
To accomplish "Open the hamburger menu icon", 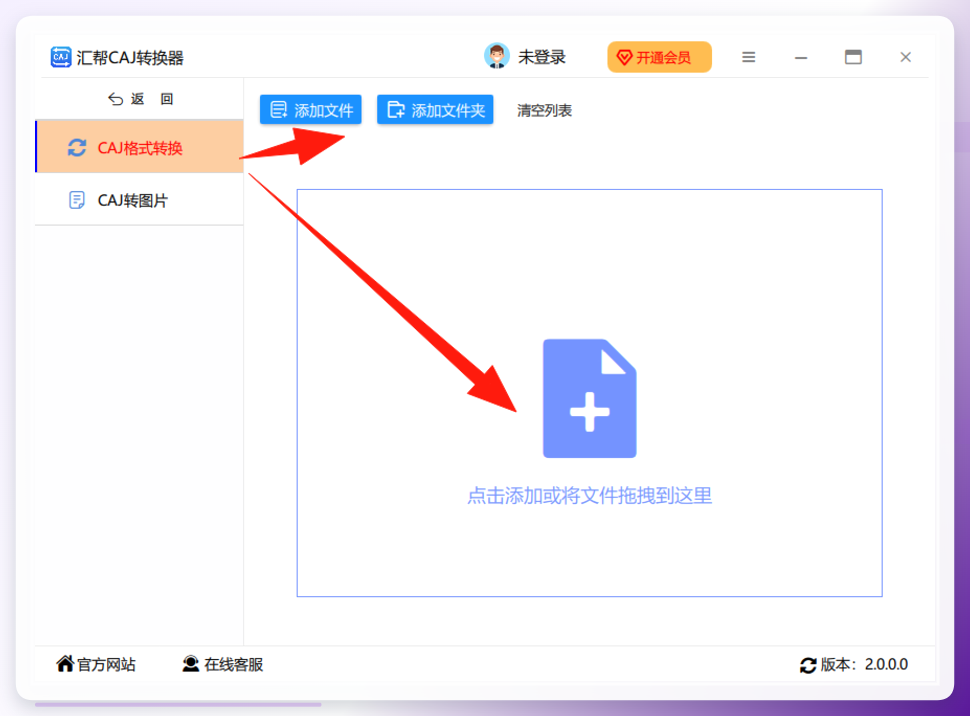I will 749,58.
